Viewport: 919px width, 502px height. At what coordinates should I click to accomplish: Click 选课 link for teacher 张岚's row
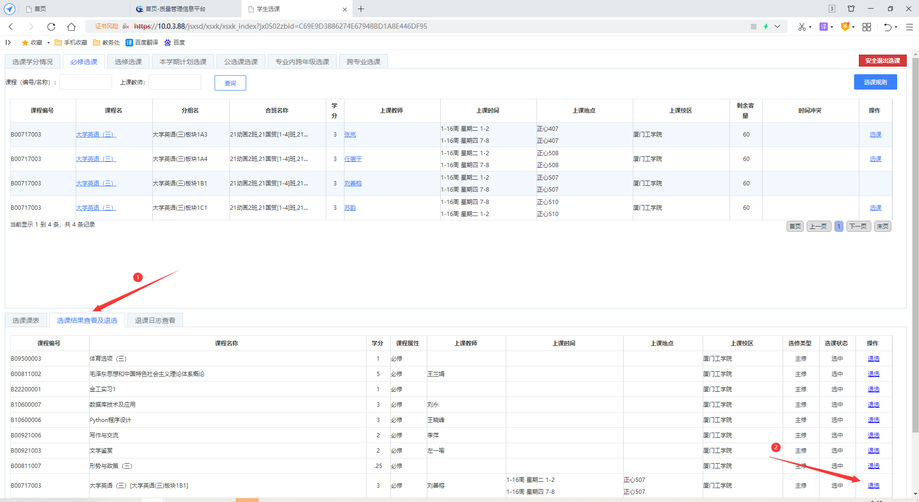coord(875,134)
